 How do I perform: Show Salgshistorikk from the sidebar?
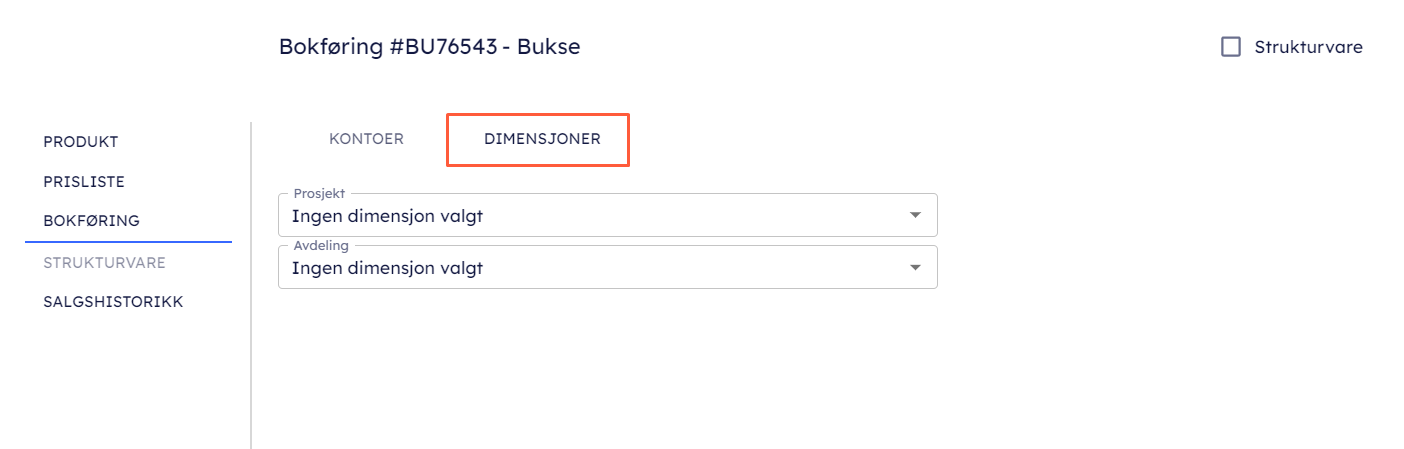coord(113,301)
